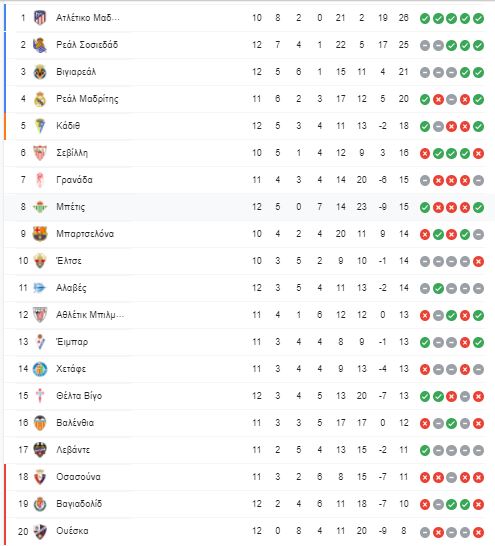Click the Villarreal yellow crest icon
495x546 pixels.
coord(40,72)
